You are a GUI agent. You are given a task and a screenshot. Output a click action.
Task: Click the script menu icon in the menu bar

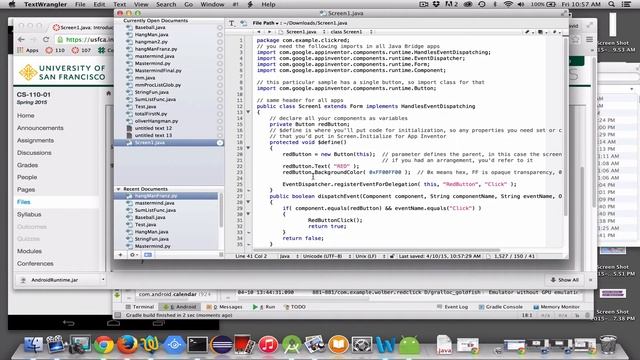250,4
